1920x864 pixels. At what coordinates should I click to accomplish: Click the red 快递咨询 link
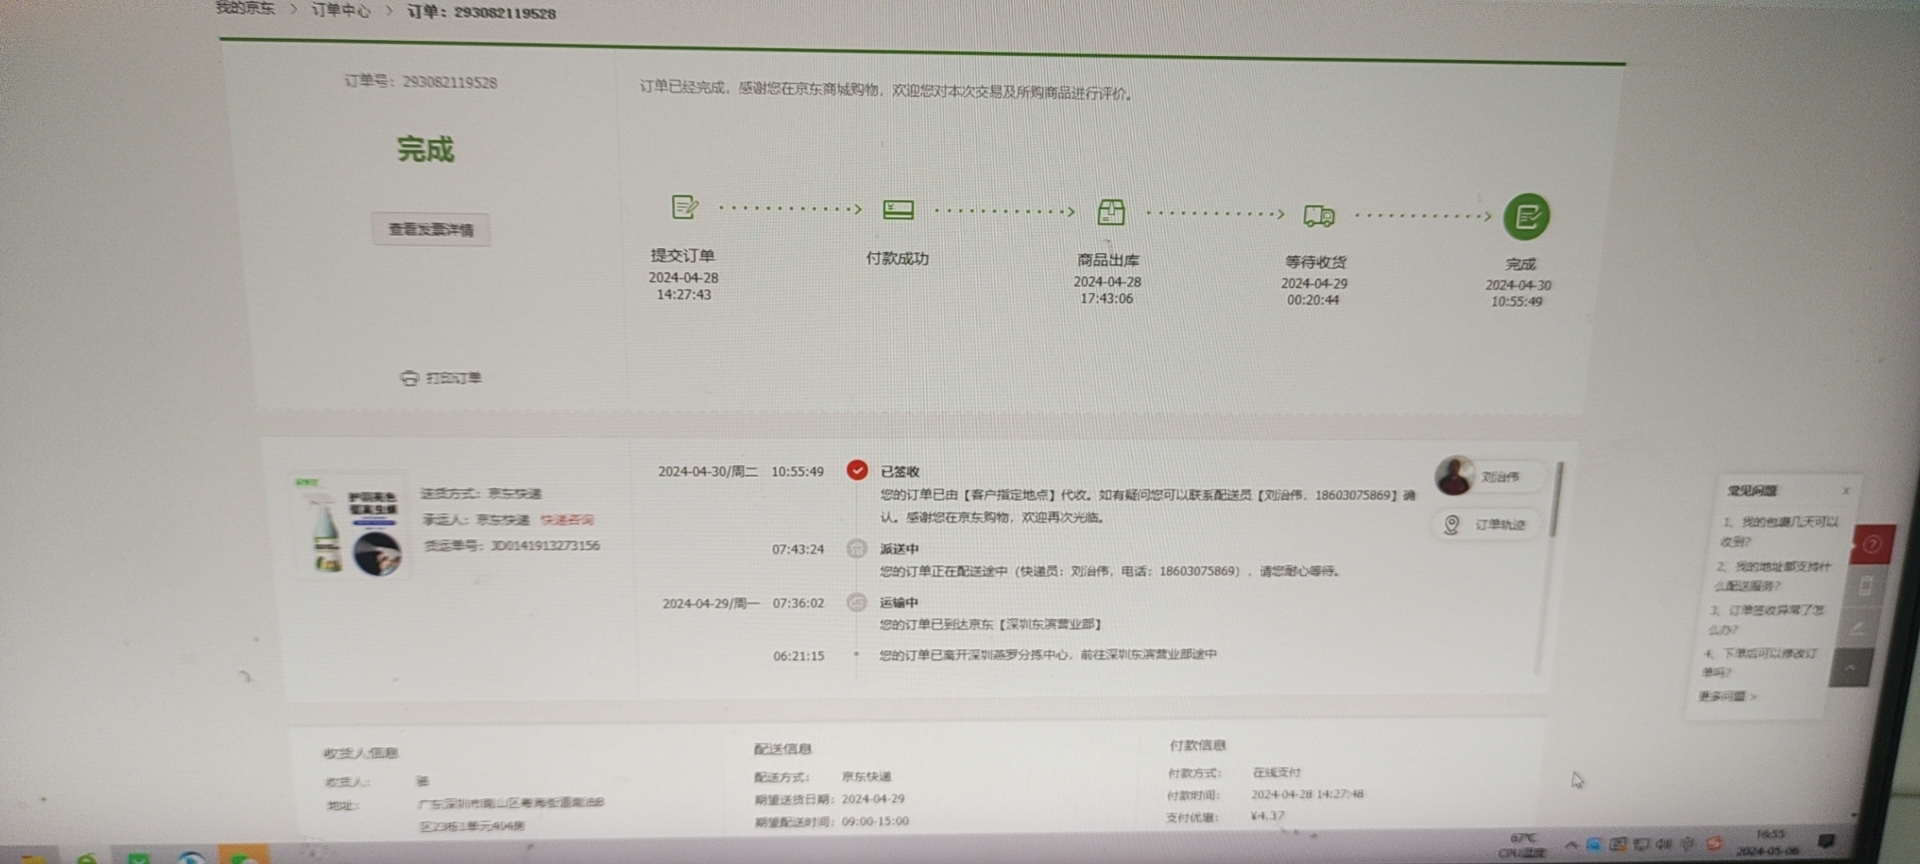pos(566,520)
